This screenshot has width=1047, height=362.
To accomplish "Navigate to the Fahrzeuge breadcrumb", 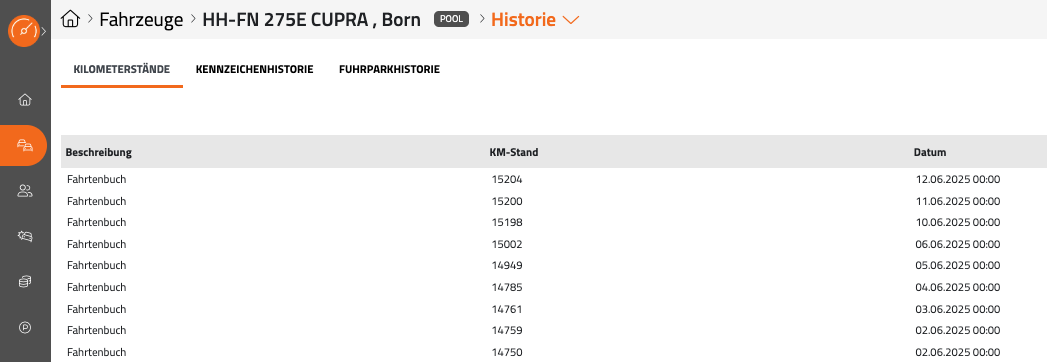I will click(141, 19).
